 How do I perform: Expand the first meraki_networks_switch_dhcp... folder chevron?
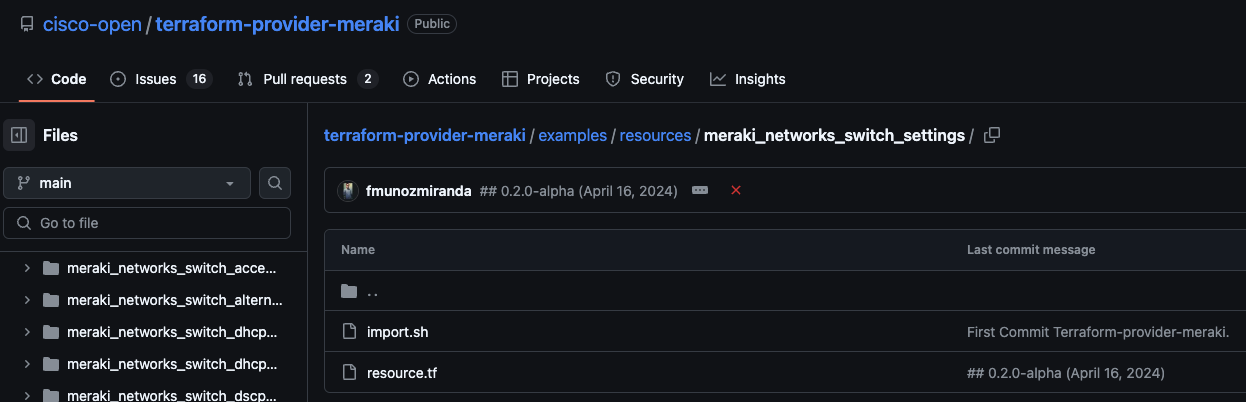[x=27, y=332]
